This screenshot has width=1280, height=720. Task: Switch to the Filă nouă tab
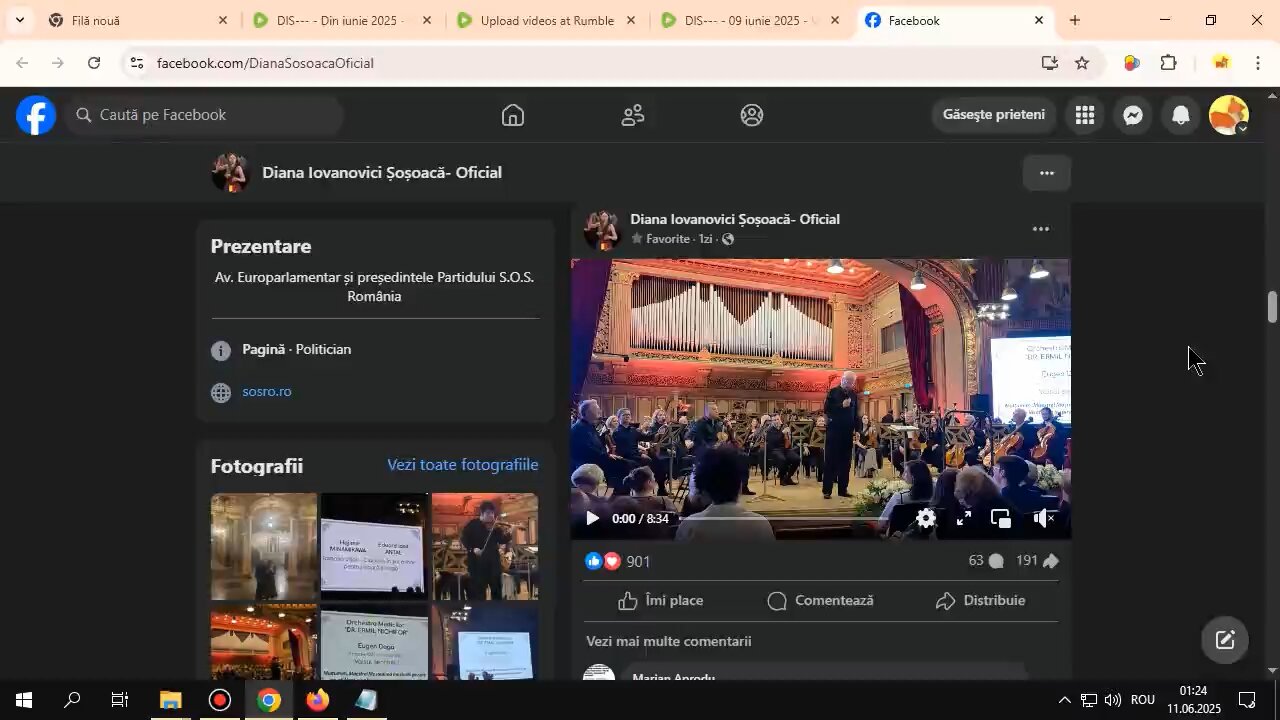coord(136,20)
